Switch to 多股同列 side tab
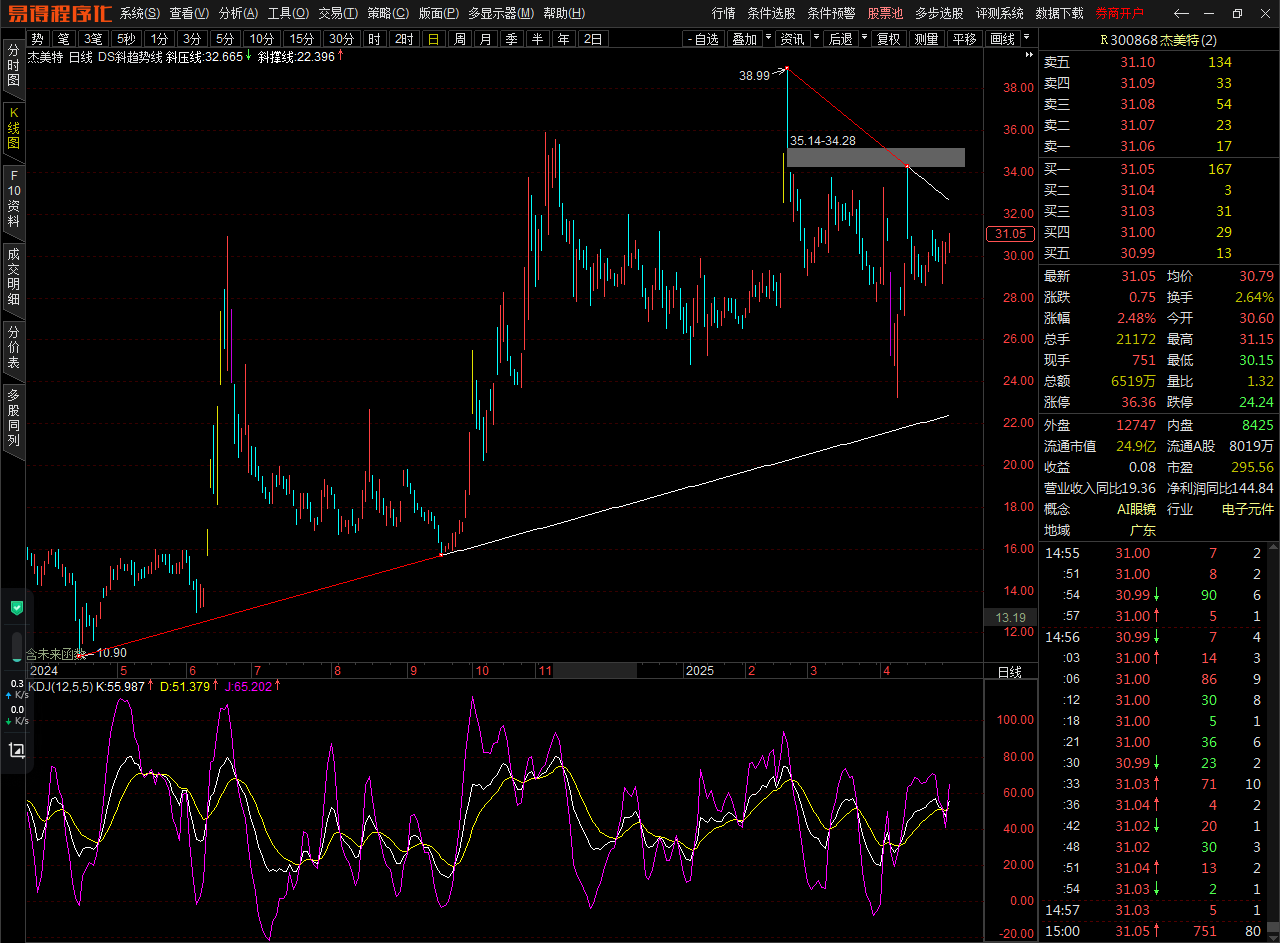1280x943 pixels. click(x=14, y=420)
